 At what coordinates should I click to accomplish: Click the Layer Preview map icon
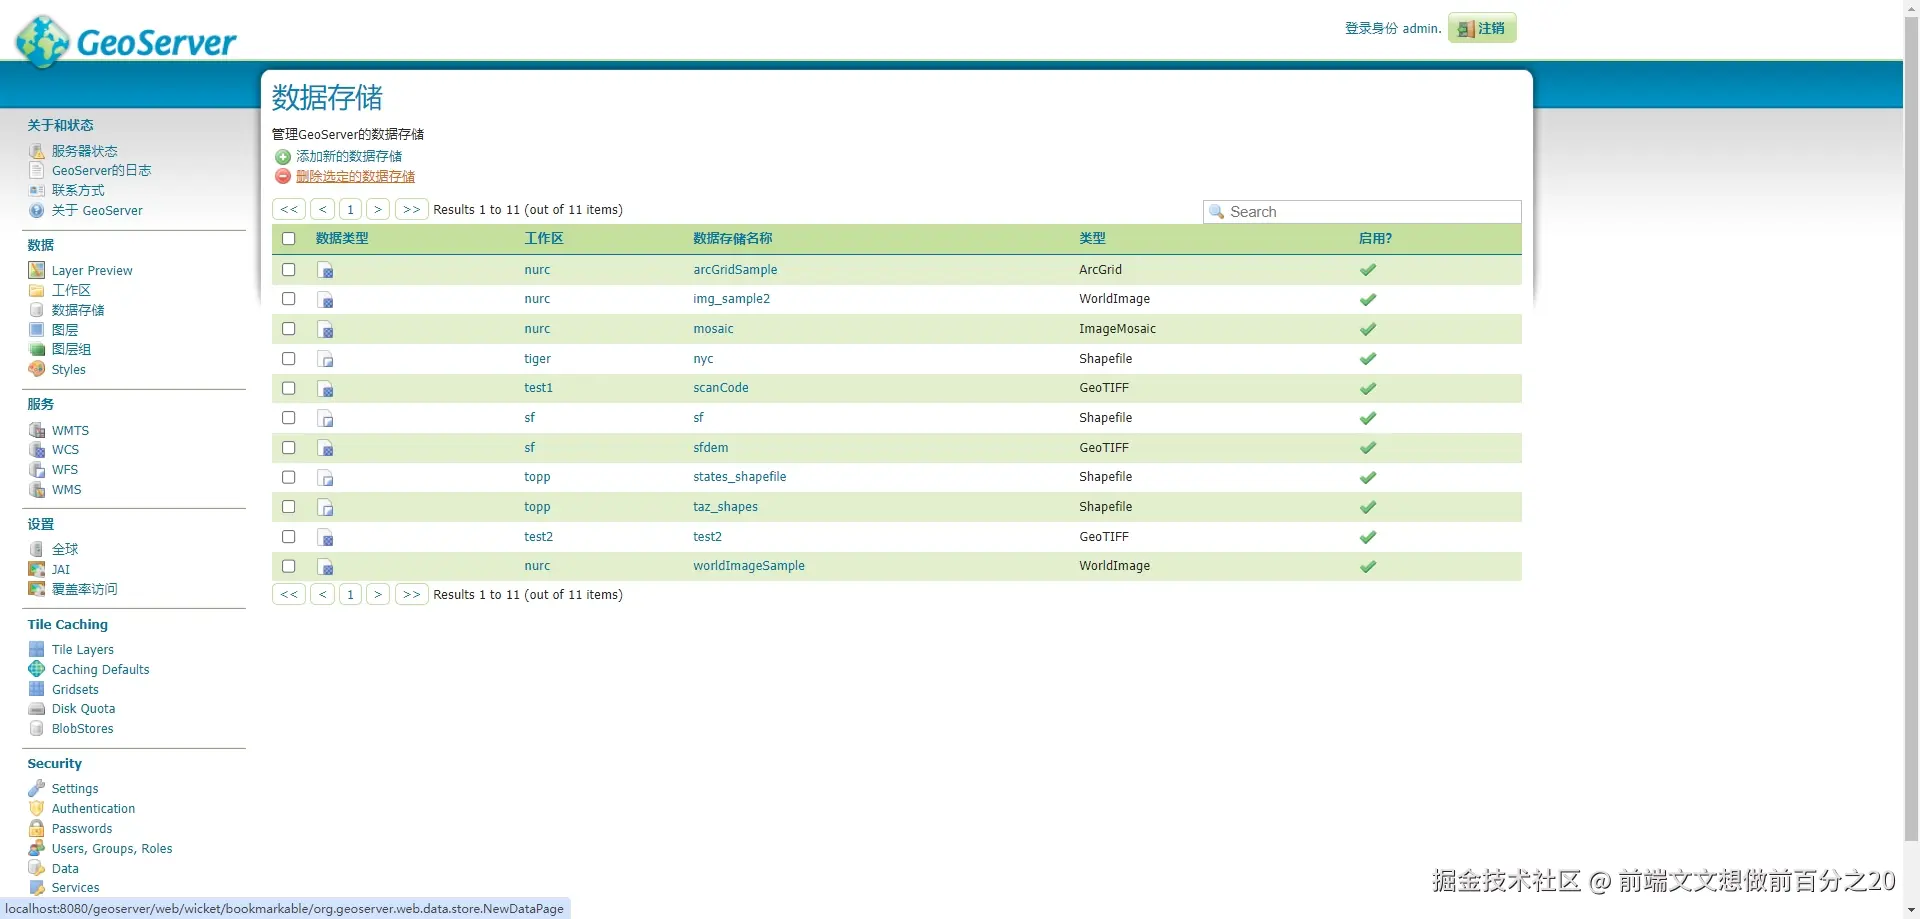(x=37, y=270)
